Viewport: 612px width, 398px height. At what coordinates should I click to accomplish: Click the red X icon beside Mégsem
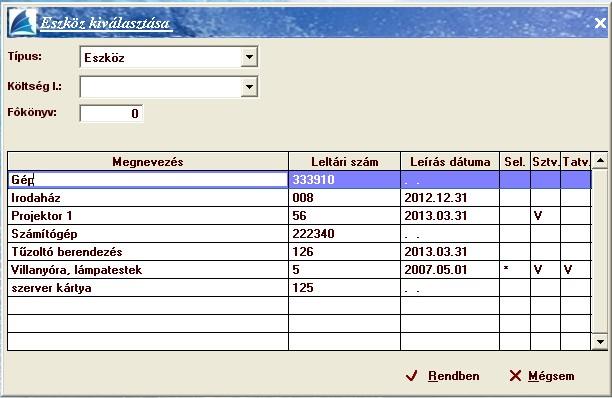(515, 376)
